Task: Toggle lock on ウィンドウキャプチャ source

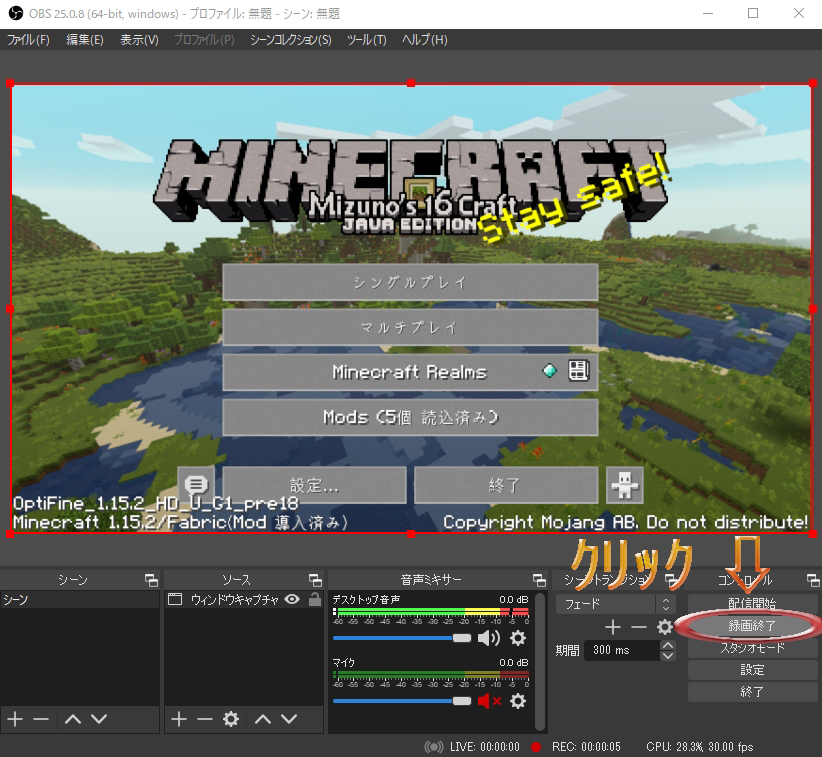Action: (x=315, y=599)
